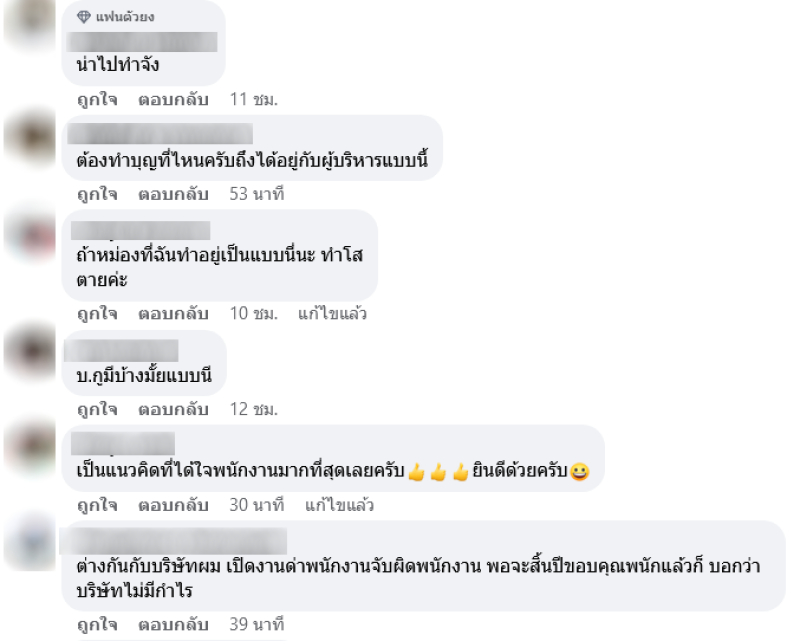
Task: Like the comment posted 12 ชม. ago
Action: point(97,409)
